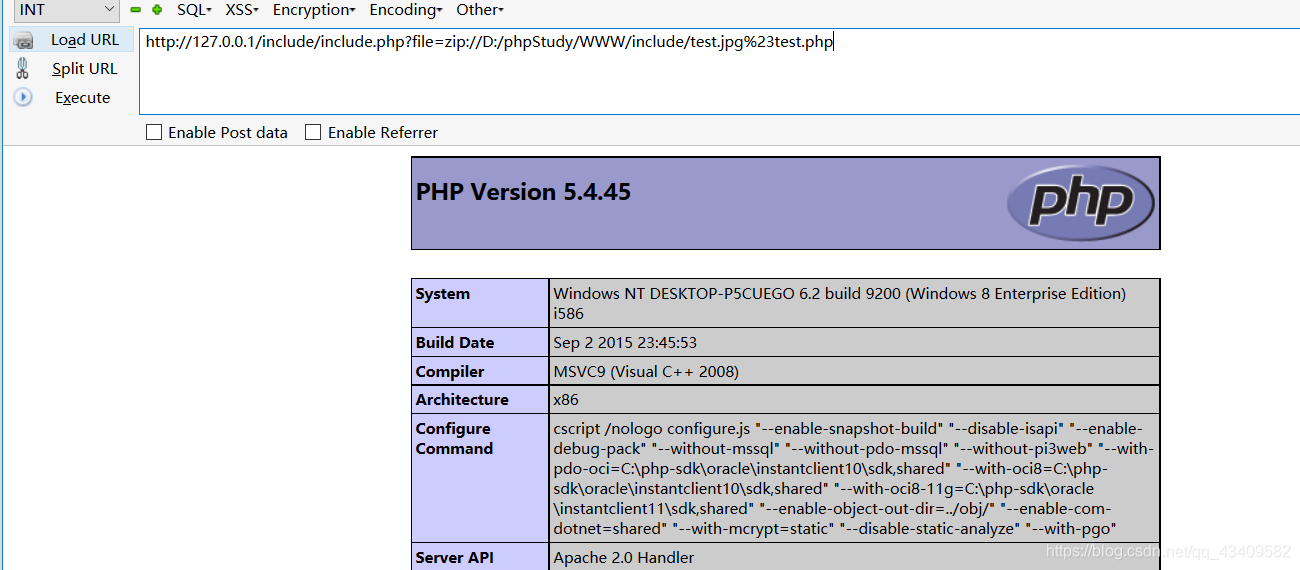
Task: Click the Split URL button label
Action: coord(85,69)
